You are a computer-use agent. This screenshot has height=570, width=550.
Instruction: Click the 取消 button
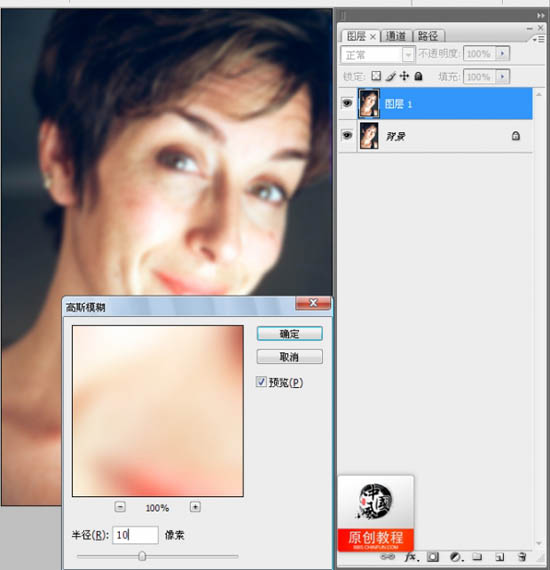click(289, 357)
